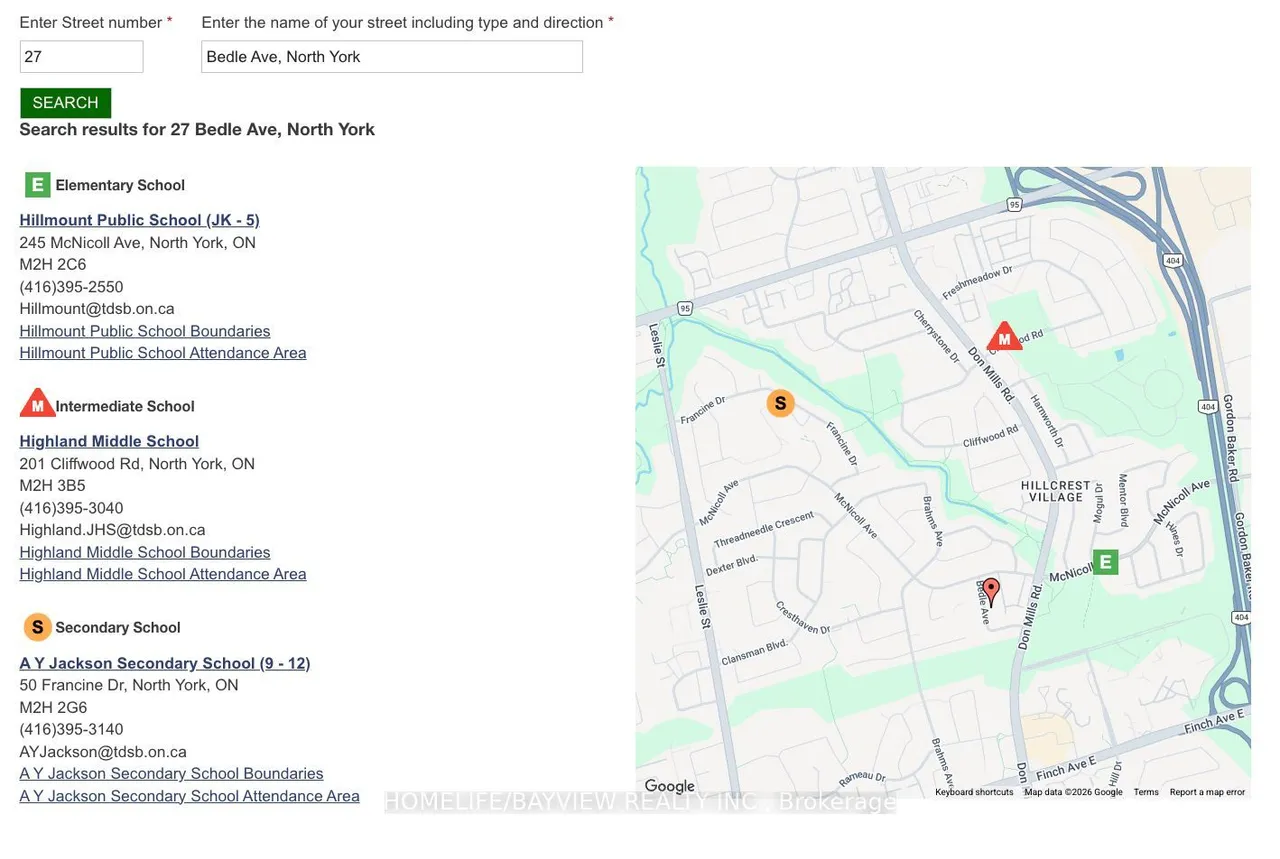Click the Hainworth Dr street label on map

pyautogui.click(x=1047, y=421)
